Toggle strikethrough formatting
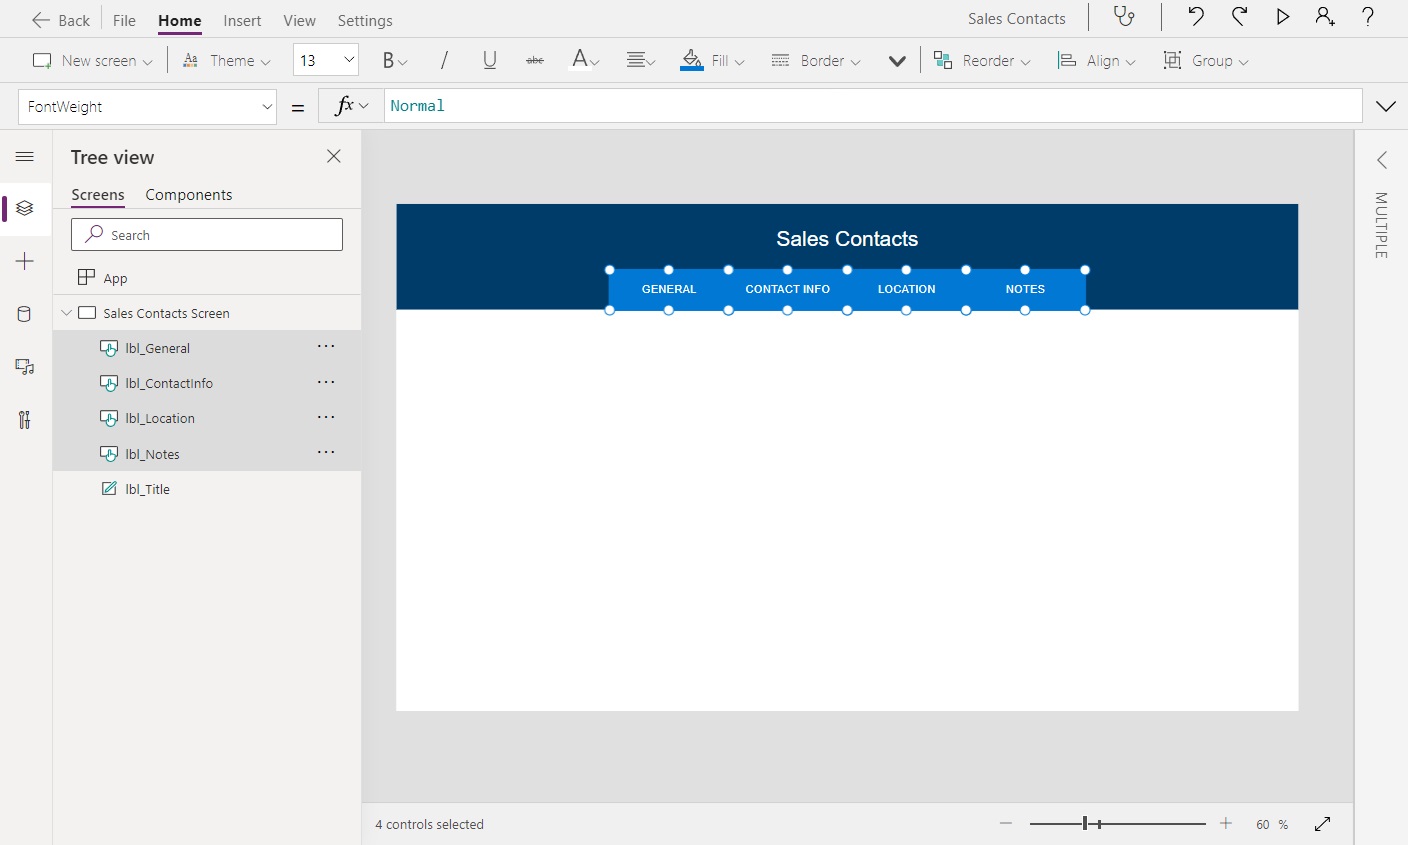 534,60
